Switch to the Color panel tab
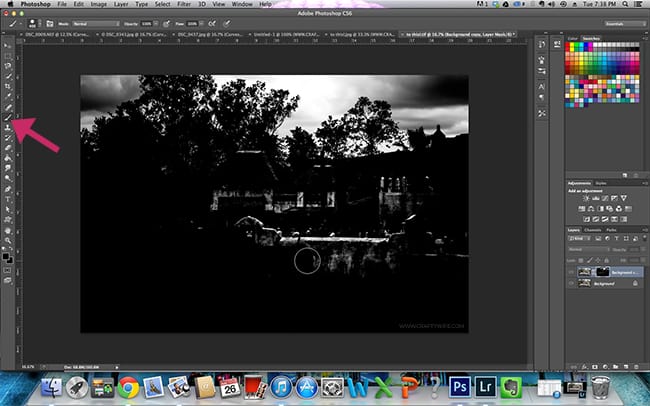This screenshot has height=406, width=650. click(572, 39)
